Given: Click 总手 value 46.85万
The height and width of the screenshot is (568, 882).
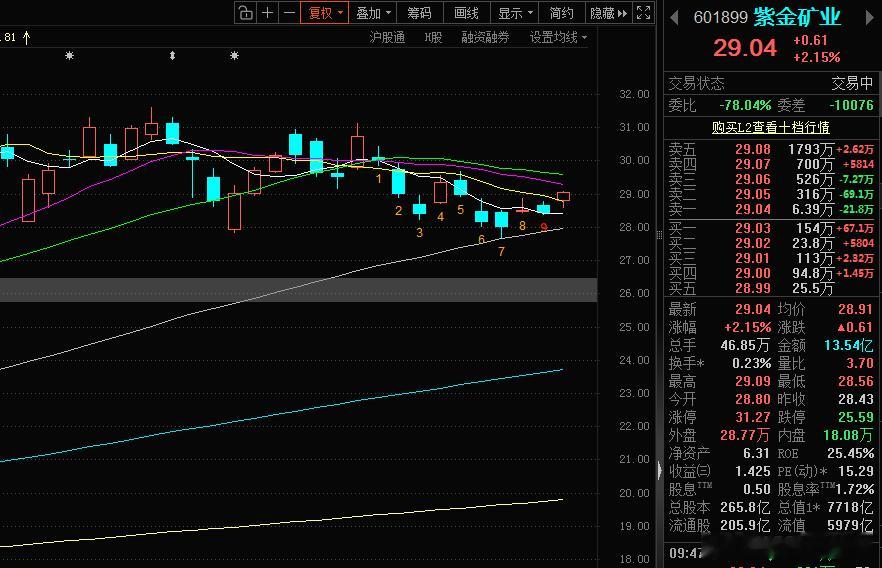Looking at the screenshot, I should point(745,345).
